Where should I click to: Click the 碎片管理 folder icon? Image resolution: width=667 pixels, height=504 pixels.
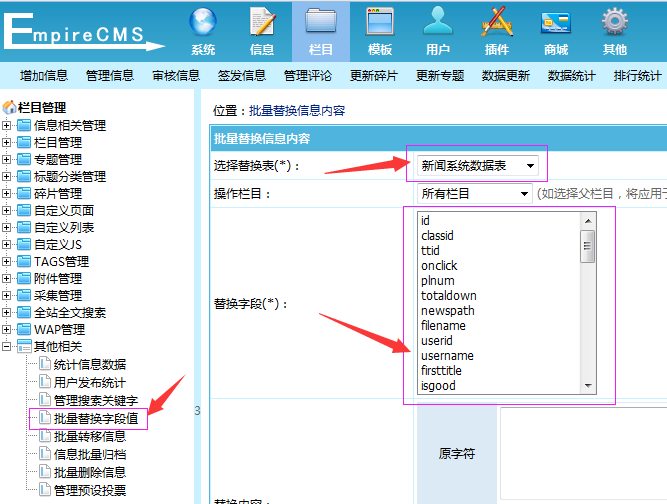[24, 193]
